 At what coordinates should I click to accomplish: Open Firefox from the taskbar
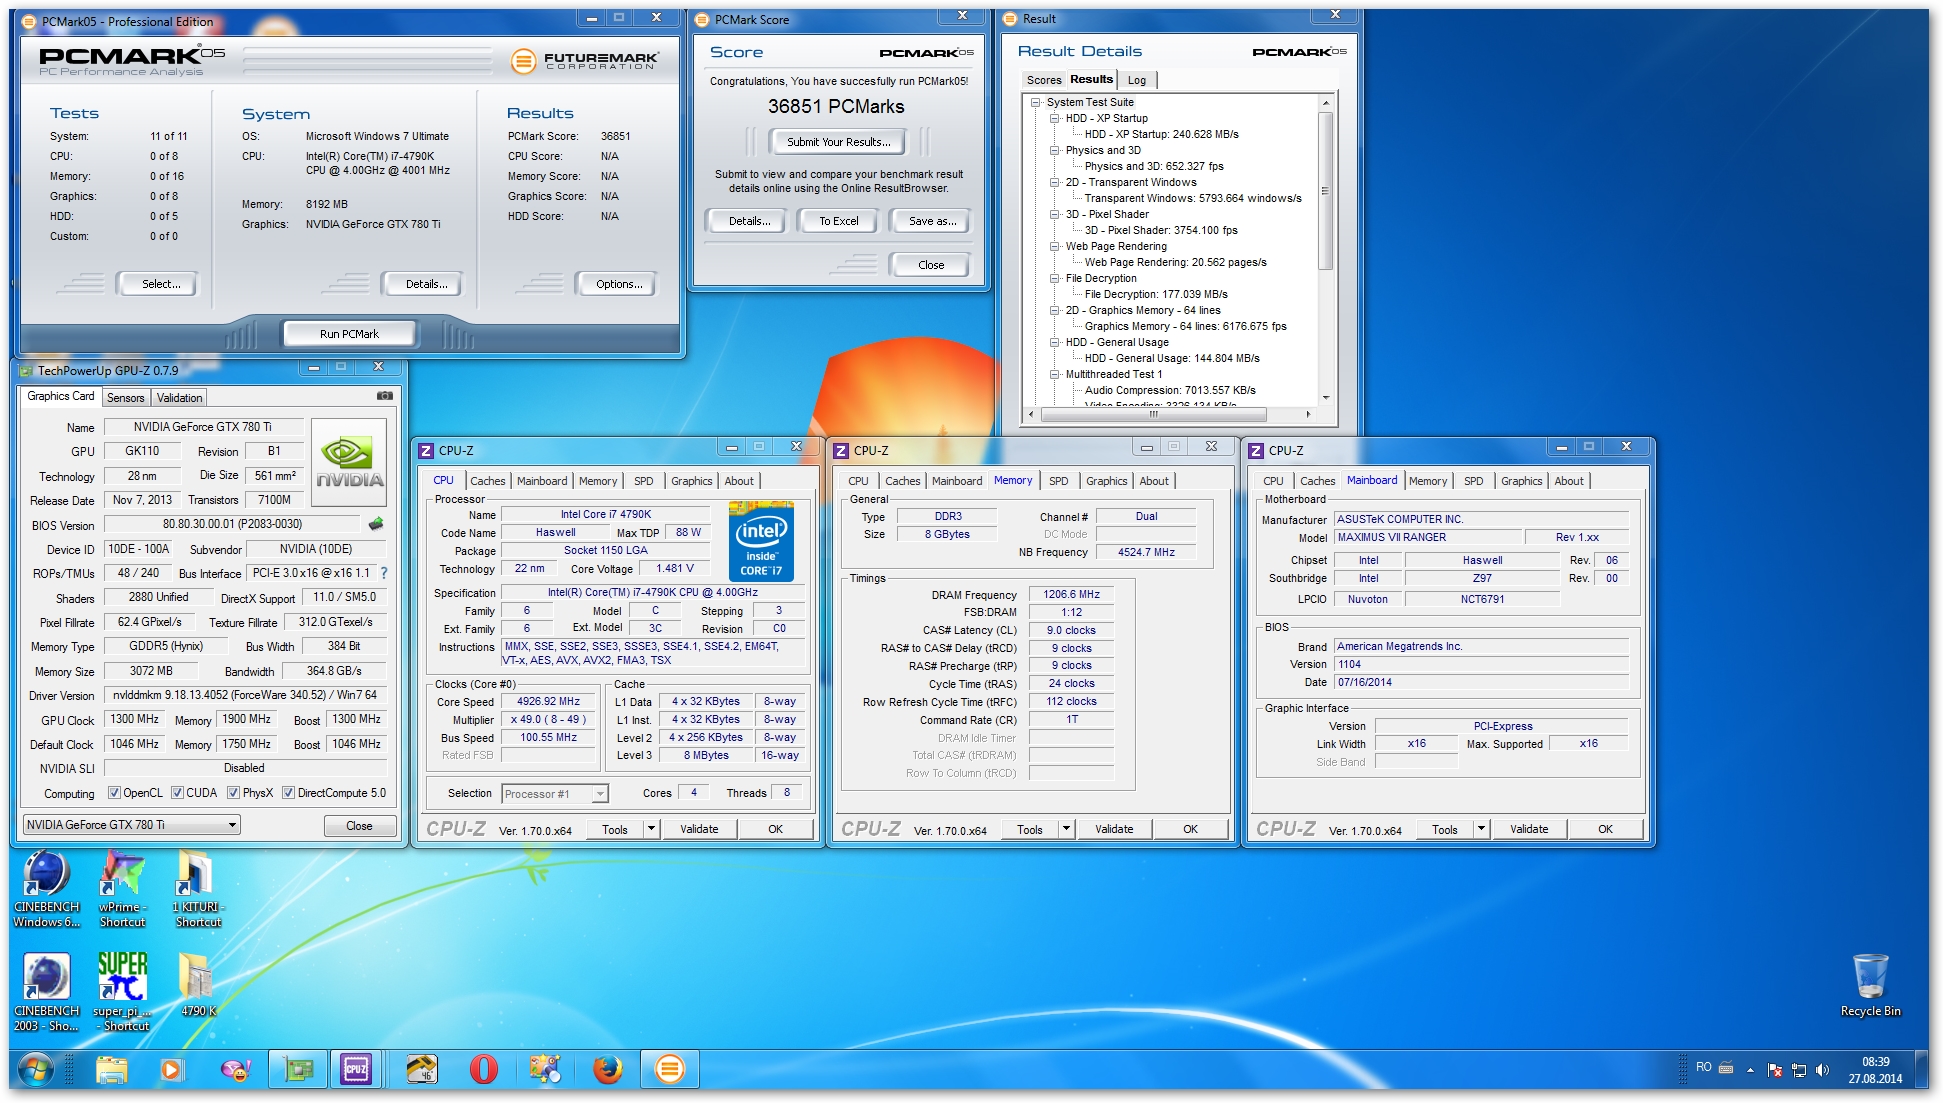607,1070
